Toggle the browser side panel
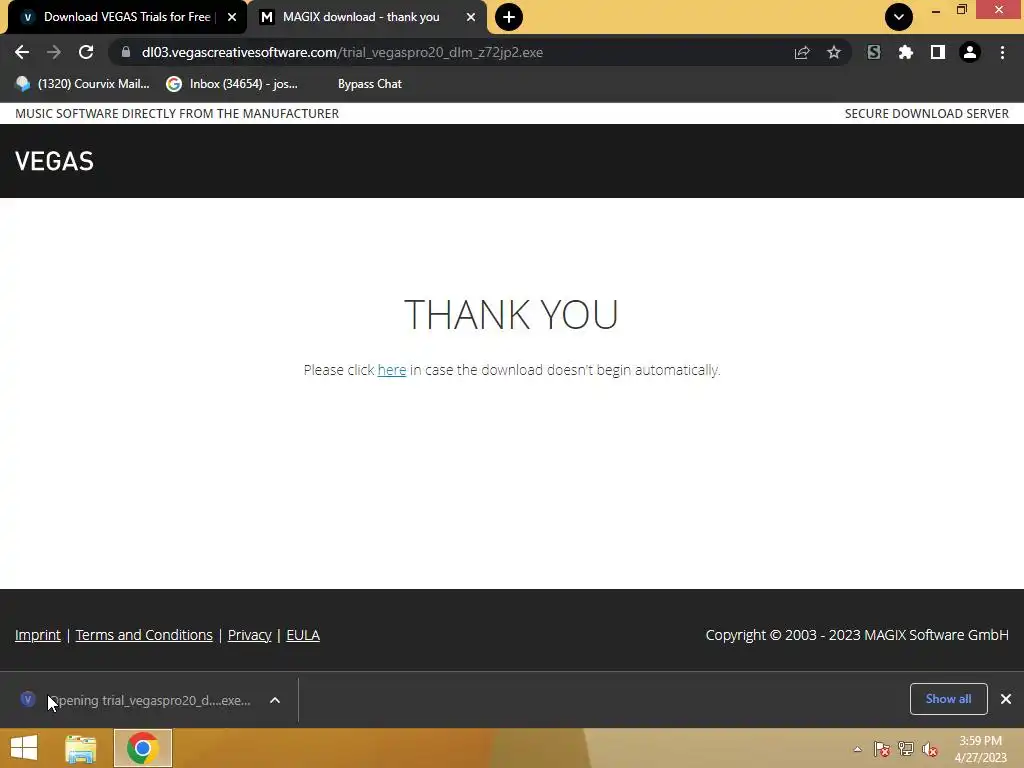The width and height of the screenshot is (1024, 768). point(938,52)
